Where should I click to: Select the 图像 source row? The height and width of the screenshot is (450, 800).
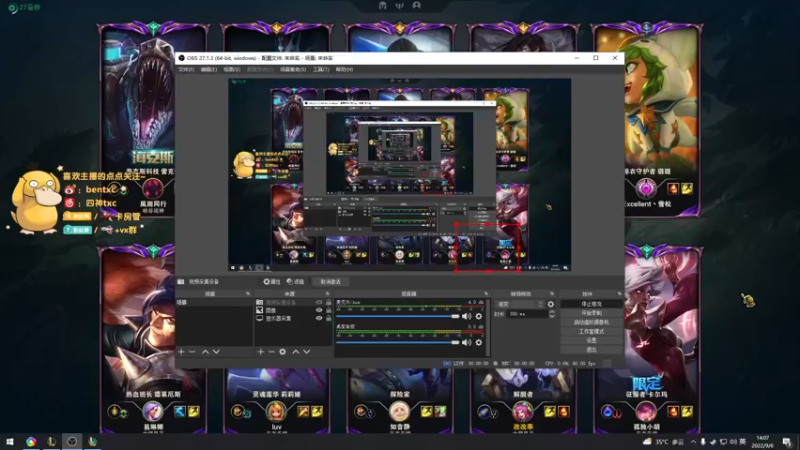(293, 310)
